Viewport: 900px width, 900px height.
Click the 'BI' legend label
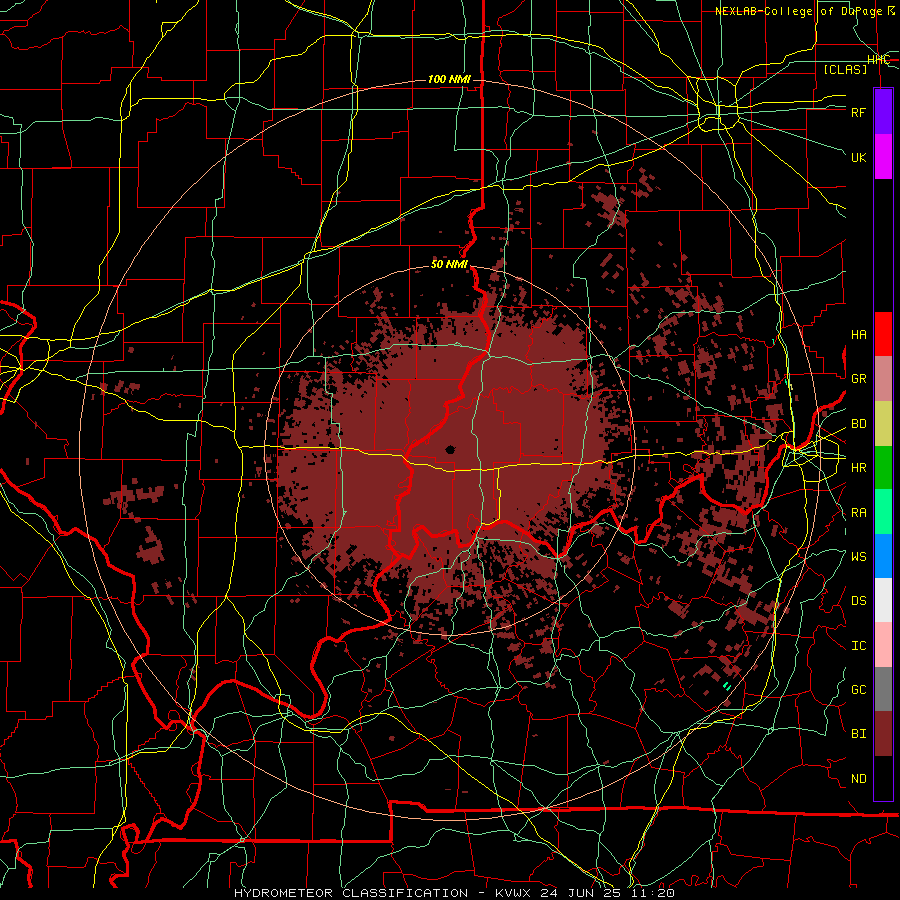click(859, 734)
